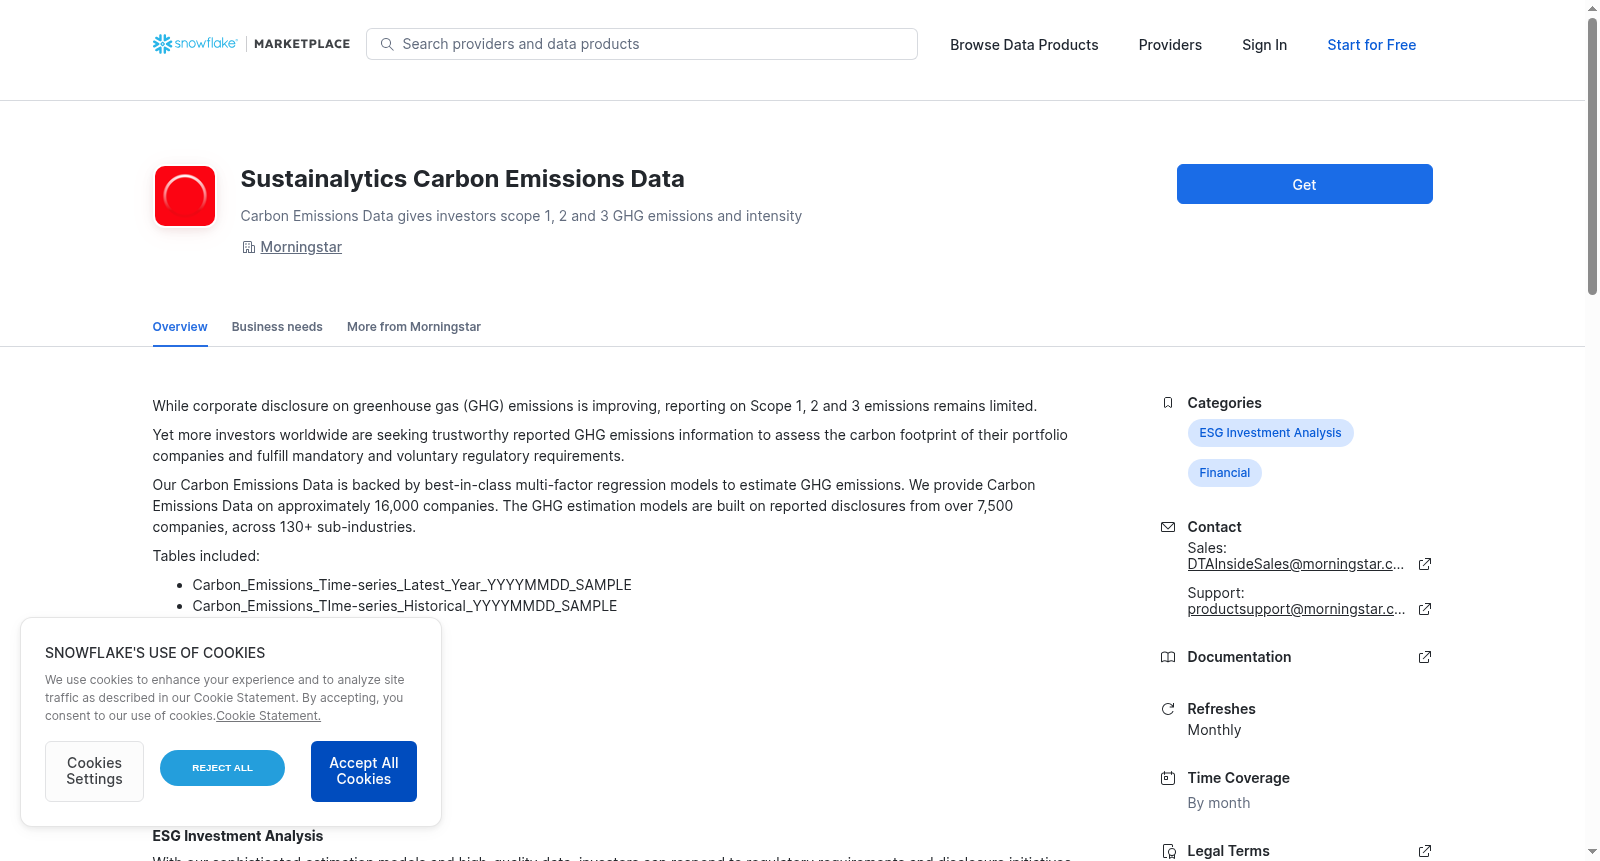
Task: Click Start for Free link
Action: coord(1371,45)
